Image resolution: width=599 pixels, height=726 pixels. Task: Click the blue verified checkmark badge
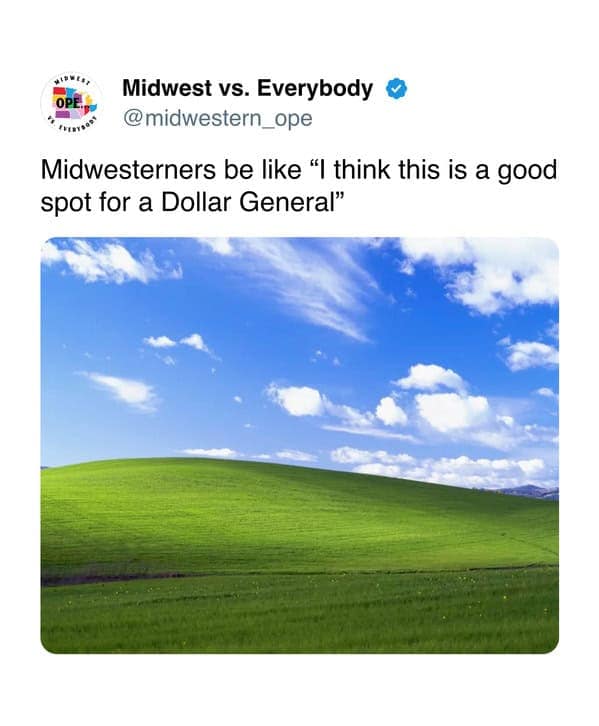[x=397, y=89]
